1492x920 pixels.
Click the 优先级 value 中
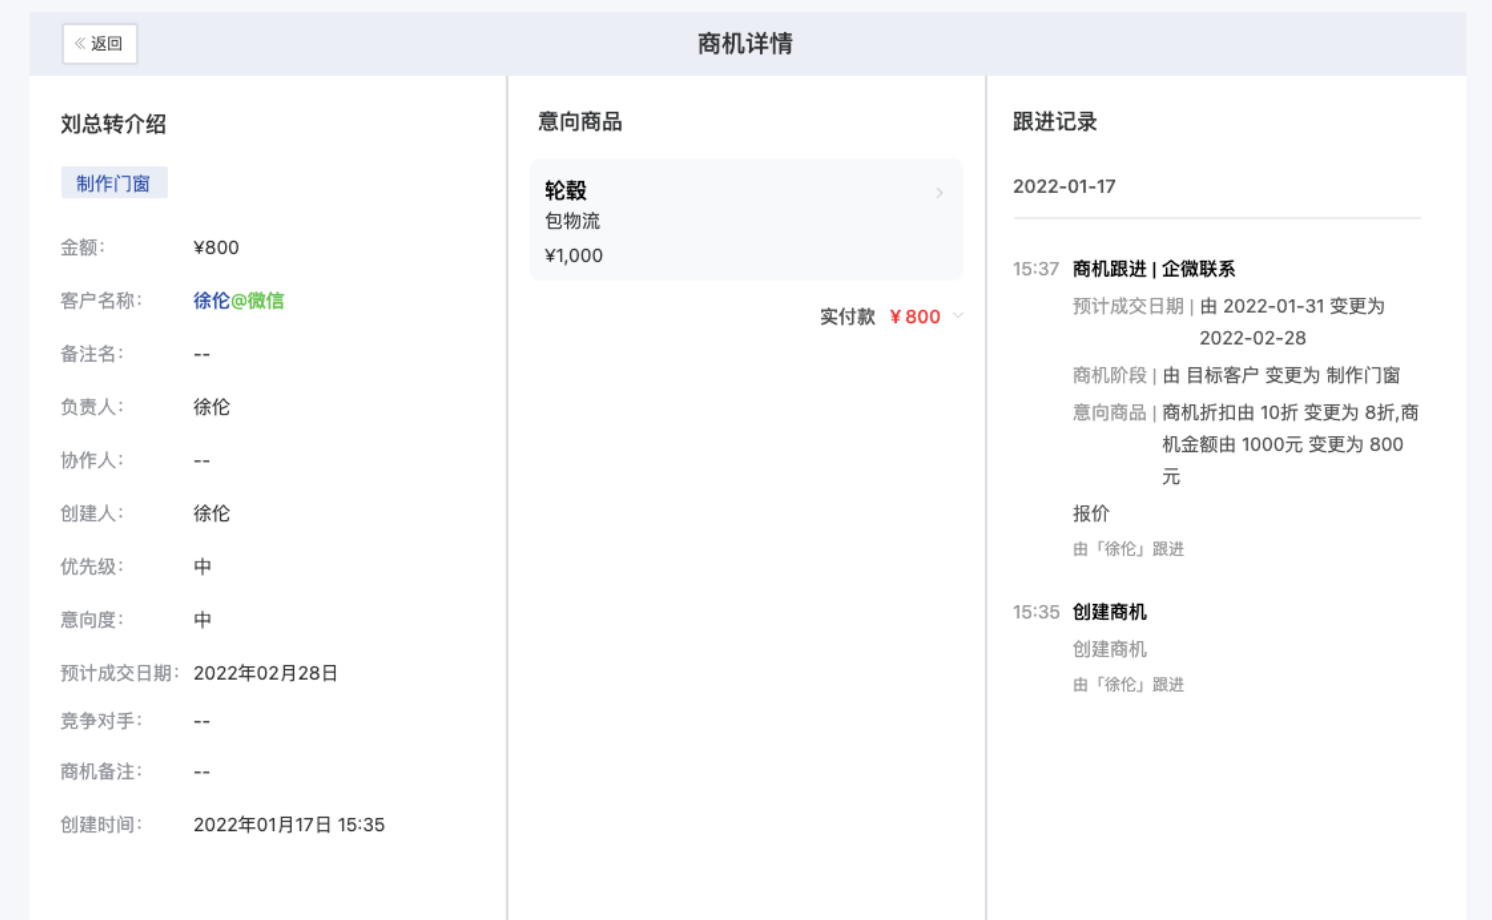click(x=203, y=567)
